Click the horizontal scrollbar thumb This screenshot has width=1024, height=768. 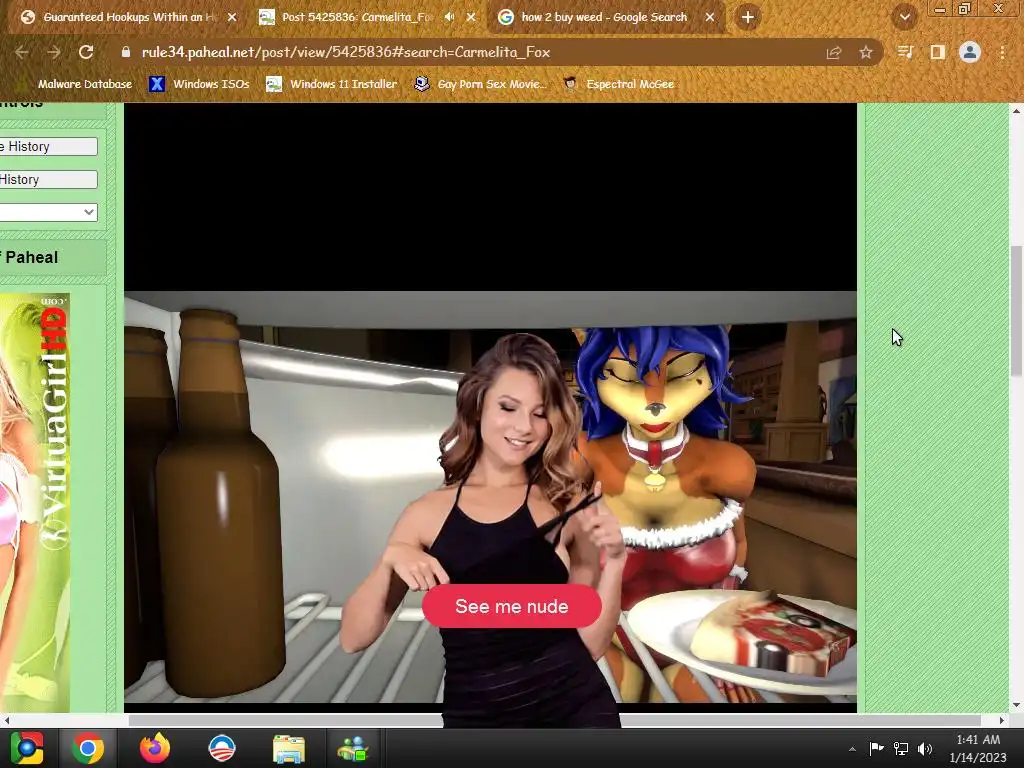tap(554, 720)
